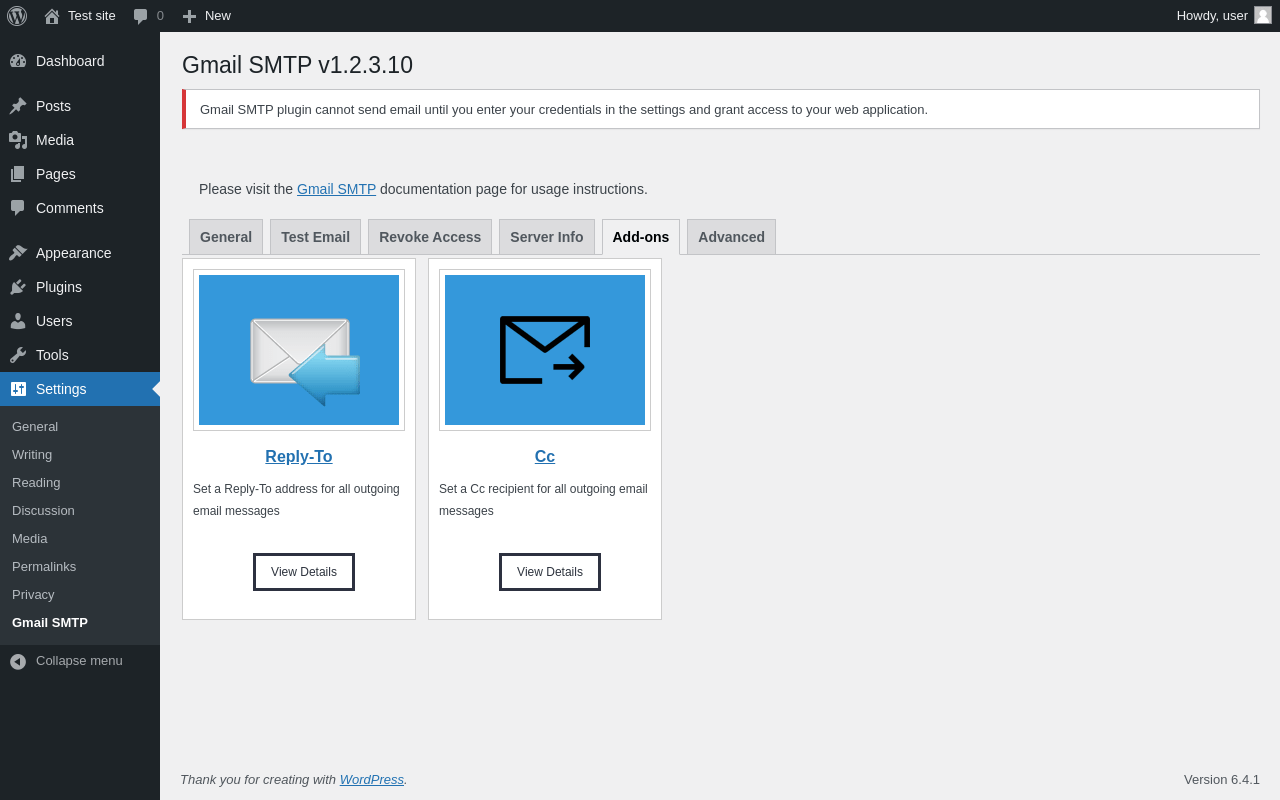Viewport: 1280px width, 800px height.
Task: Click the Media icon in sidebar
Action: pyautogui.click(x=18, y=140)
